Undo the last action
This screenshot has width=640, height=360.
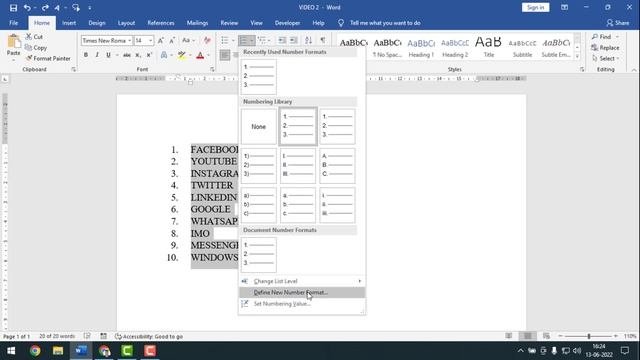click(27, 7)
